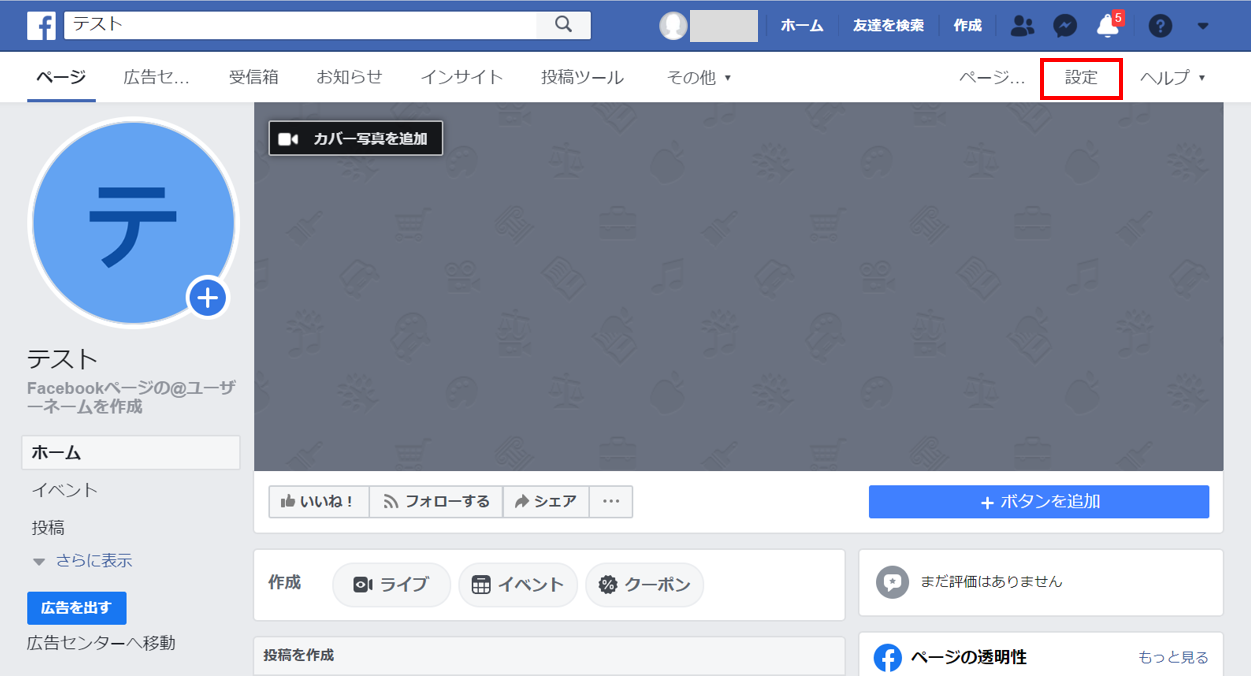Click the もっと見る link
1251x681 pixels.
coord(1173,657)
